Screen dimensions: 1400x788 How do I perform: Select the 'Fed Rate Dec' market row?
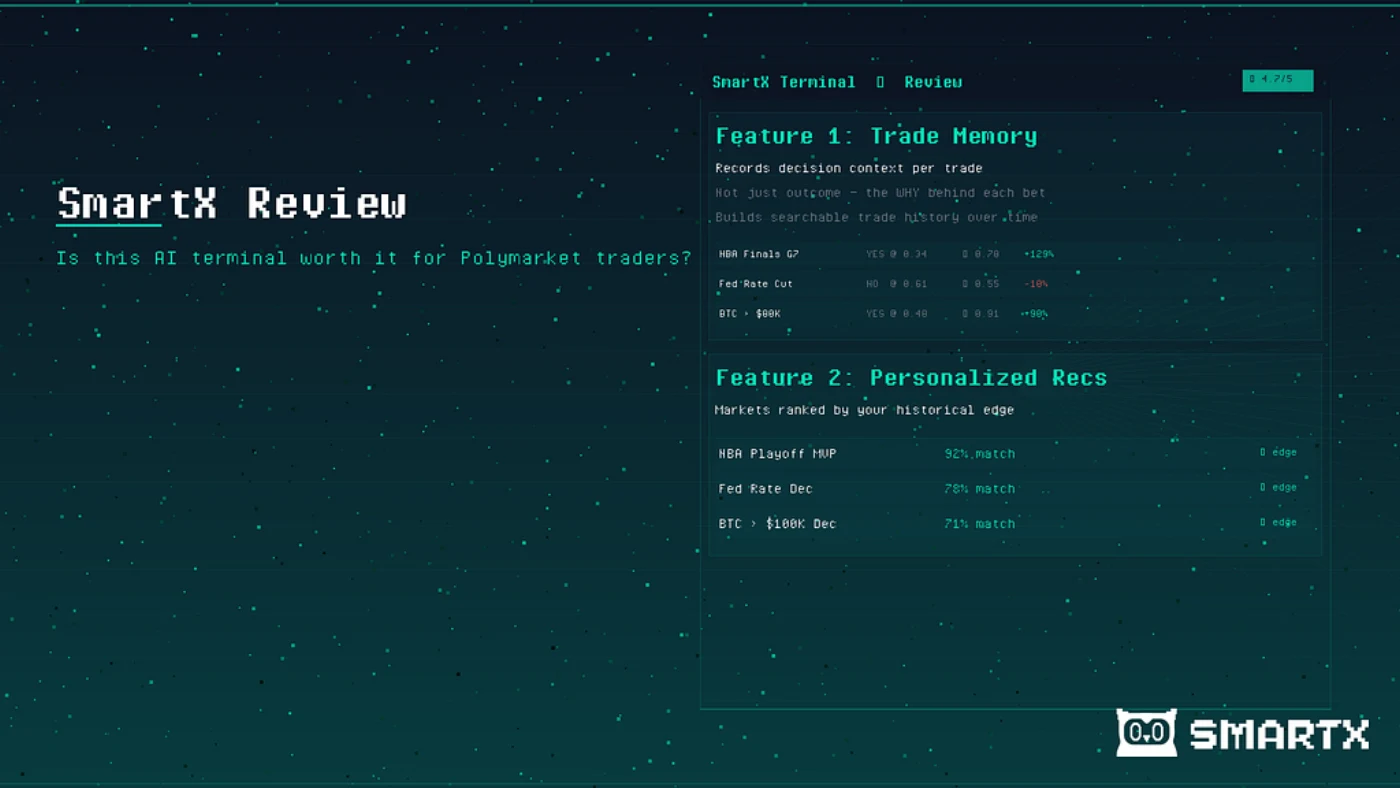[x=1015, y=489]
